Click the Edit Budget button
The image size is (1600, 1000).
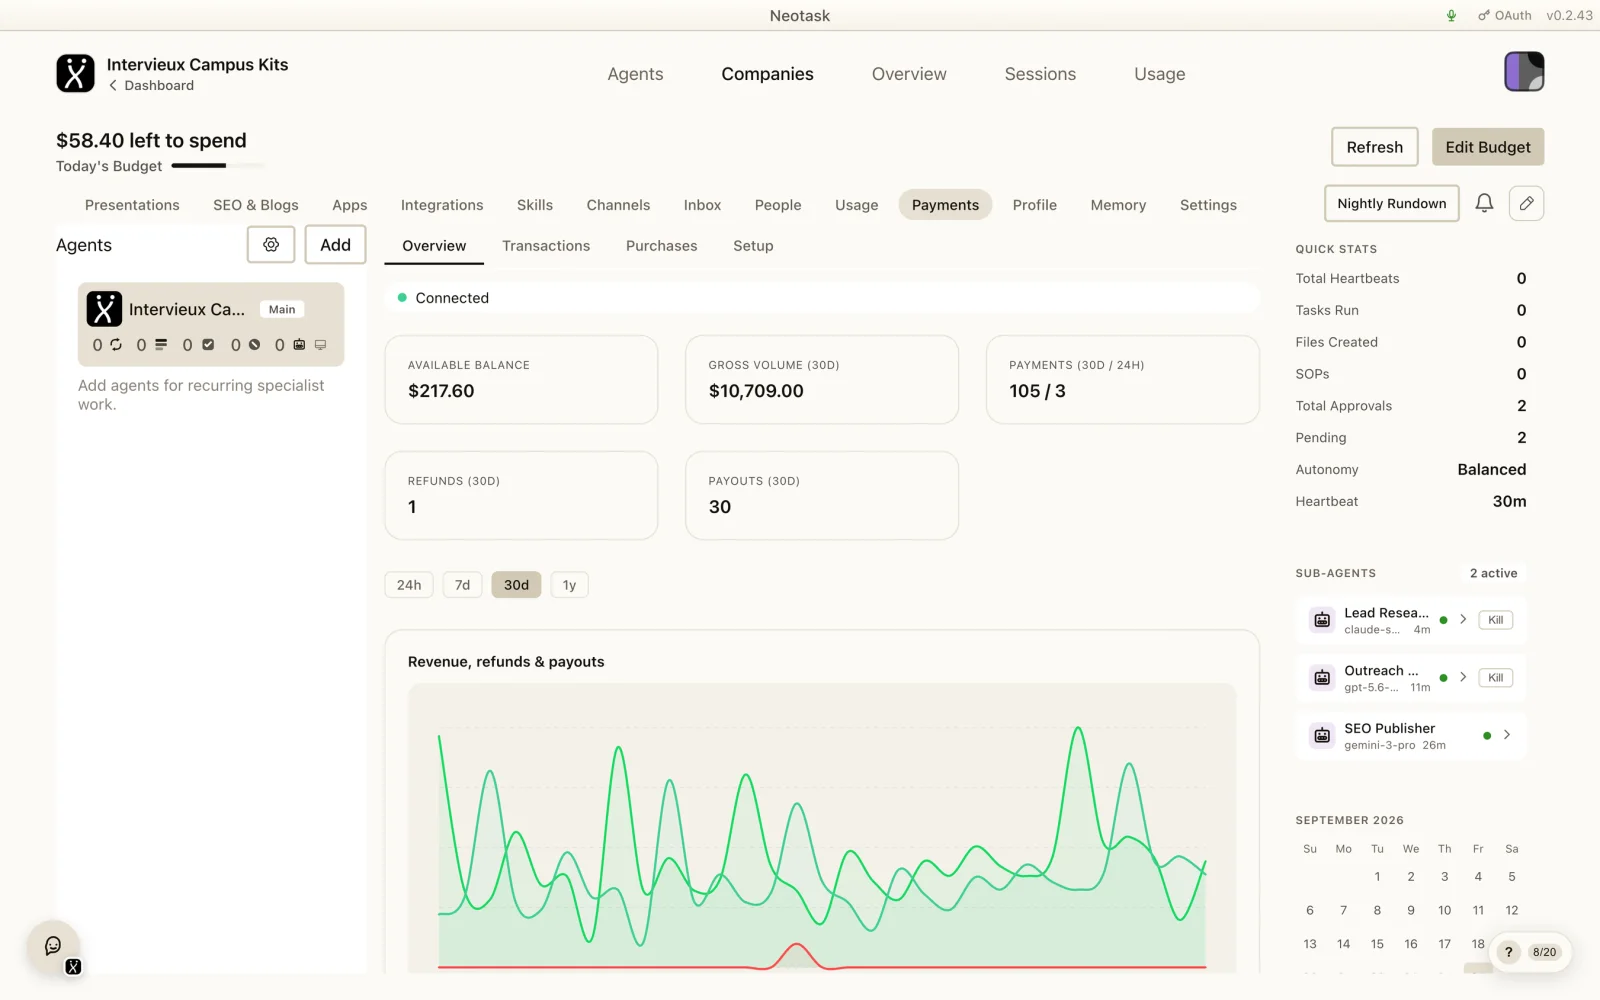coord(1488,147)
